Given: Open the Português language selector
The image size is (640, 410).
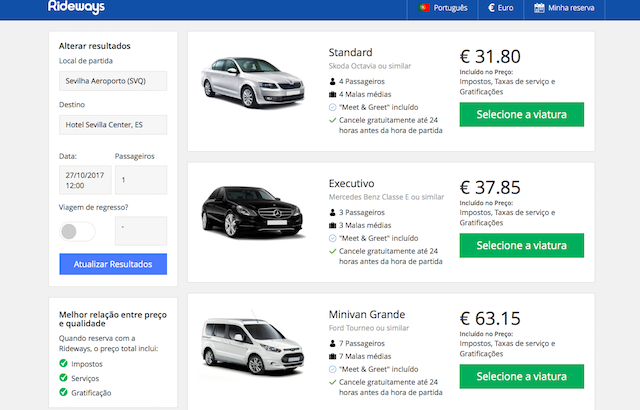Looking at the screenshot, I should pos(442,8).
